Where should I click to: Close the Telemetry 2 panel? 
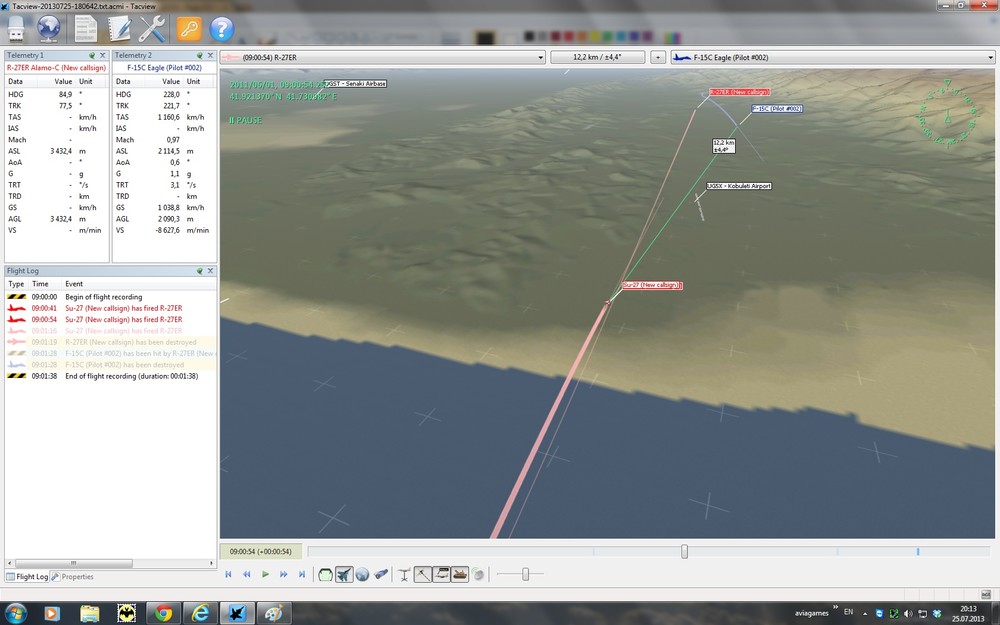pos(210,55)
